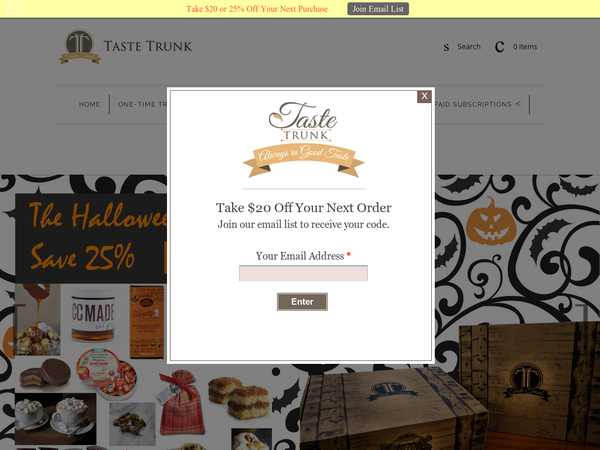Click the CC Made jar product image
This screenshot has height=450, width=600.
(93, 316)
